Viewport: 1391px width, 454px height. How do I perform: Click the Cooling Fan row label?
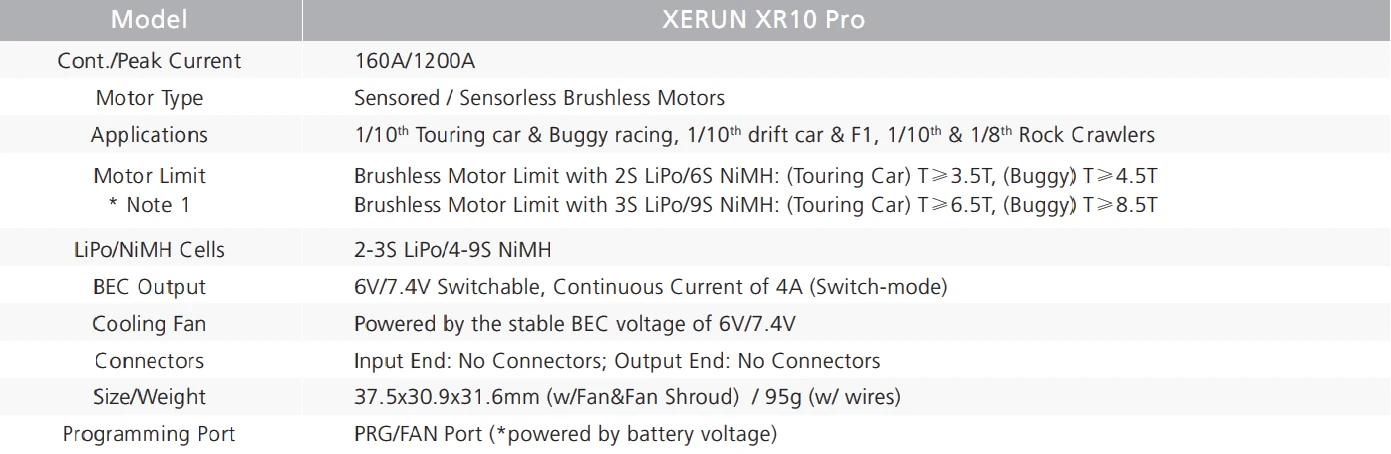tap(149, 324)
